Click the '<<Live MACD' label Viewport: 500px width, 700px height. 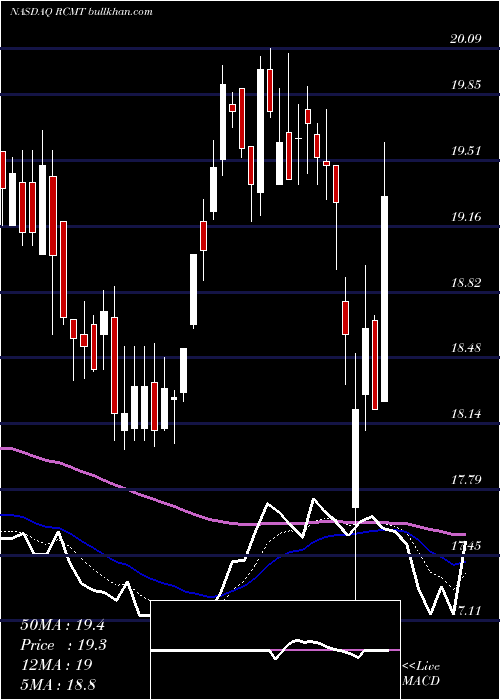[421, 673]
